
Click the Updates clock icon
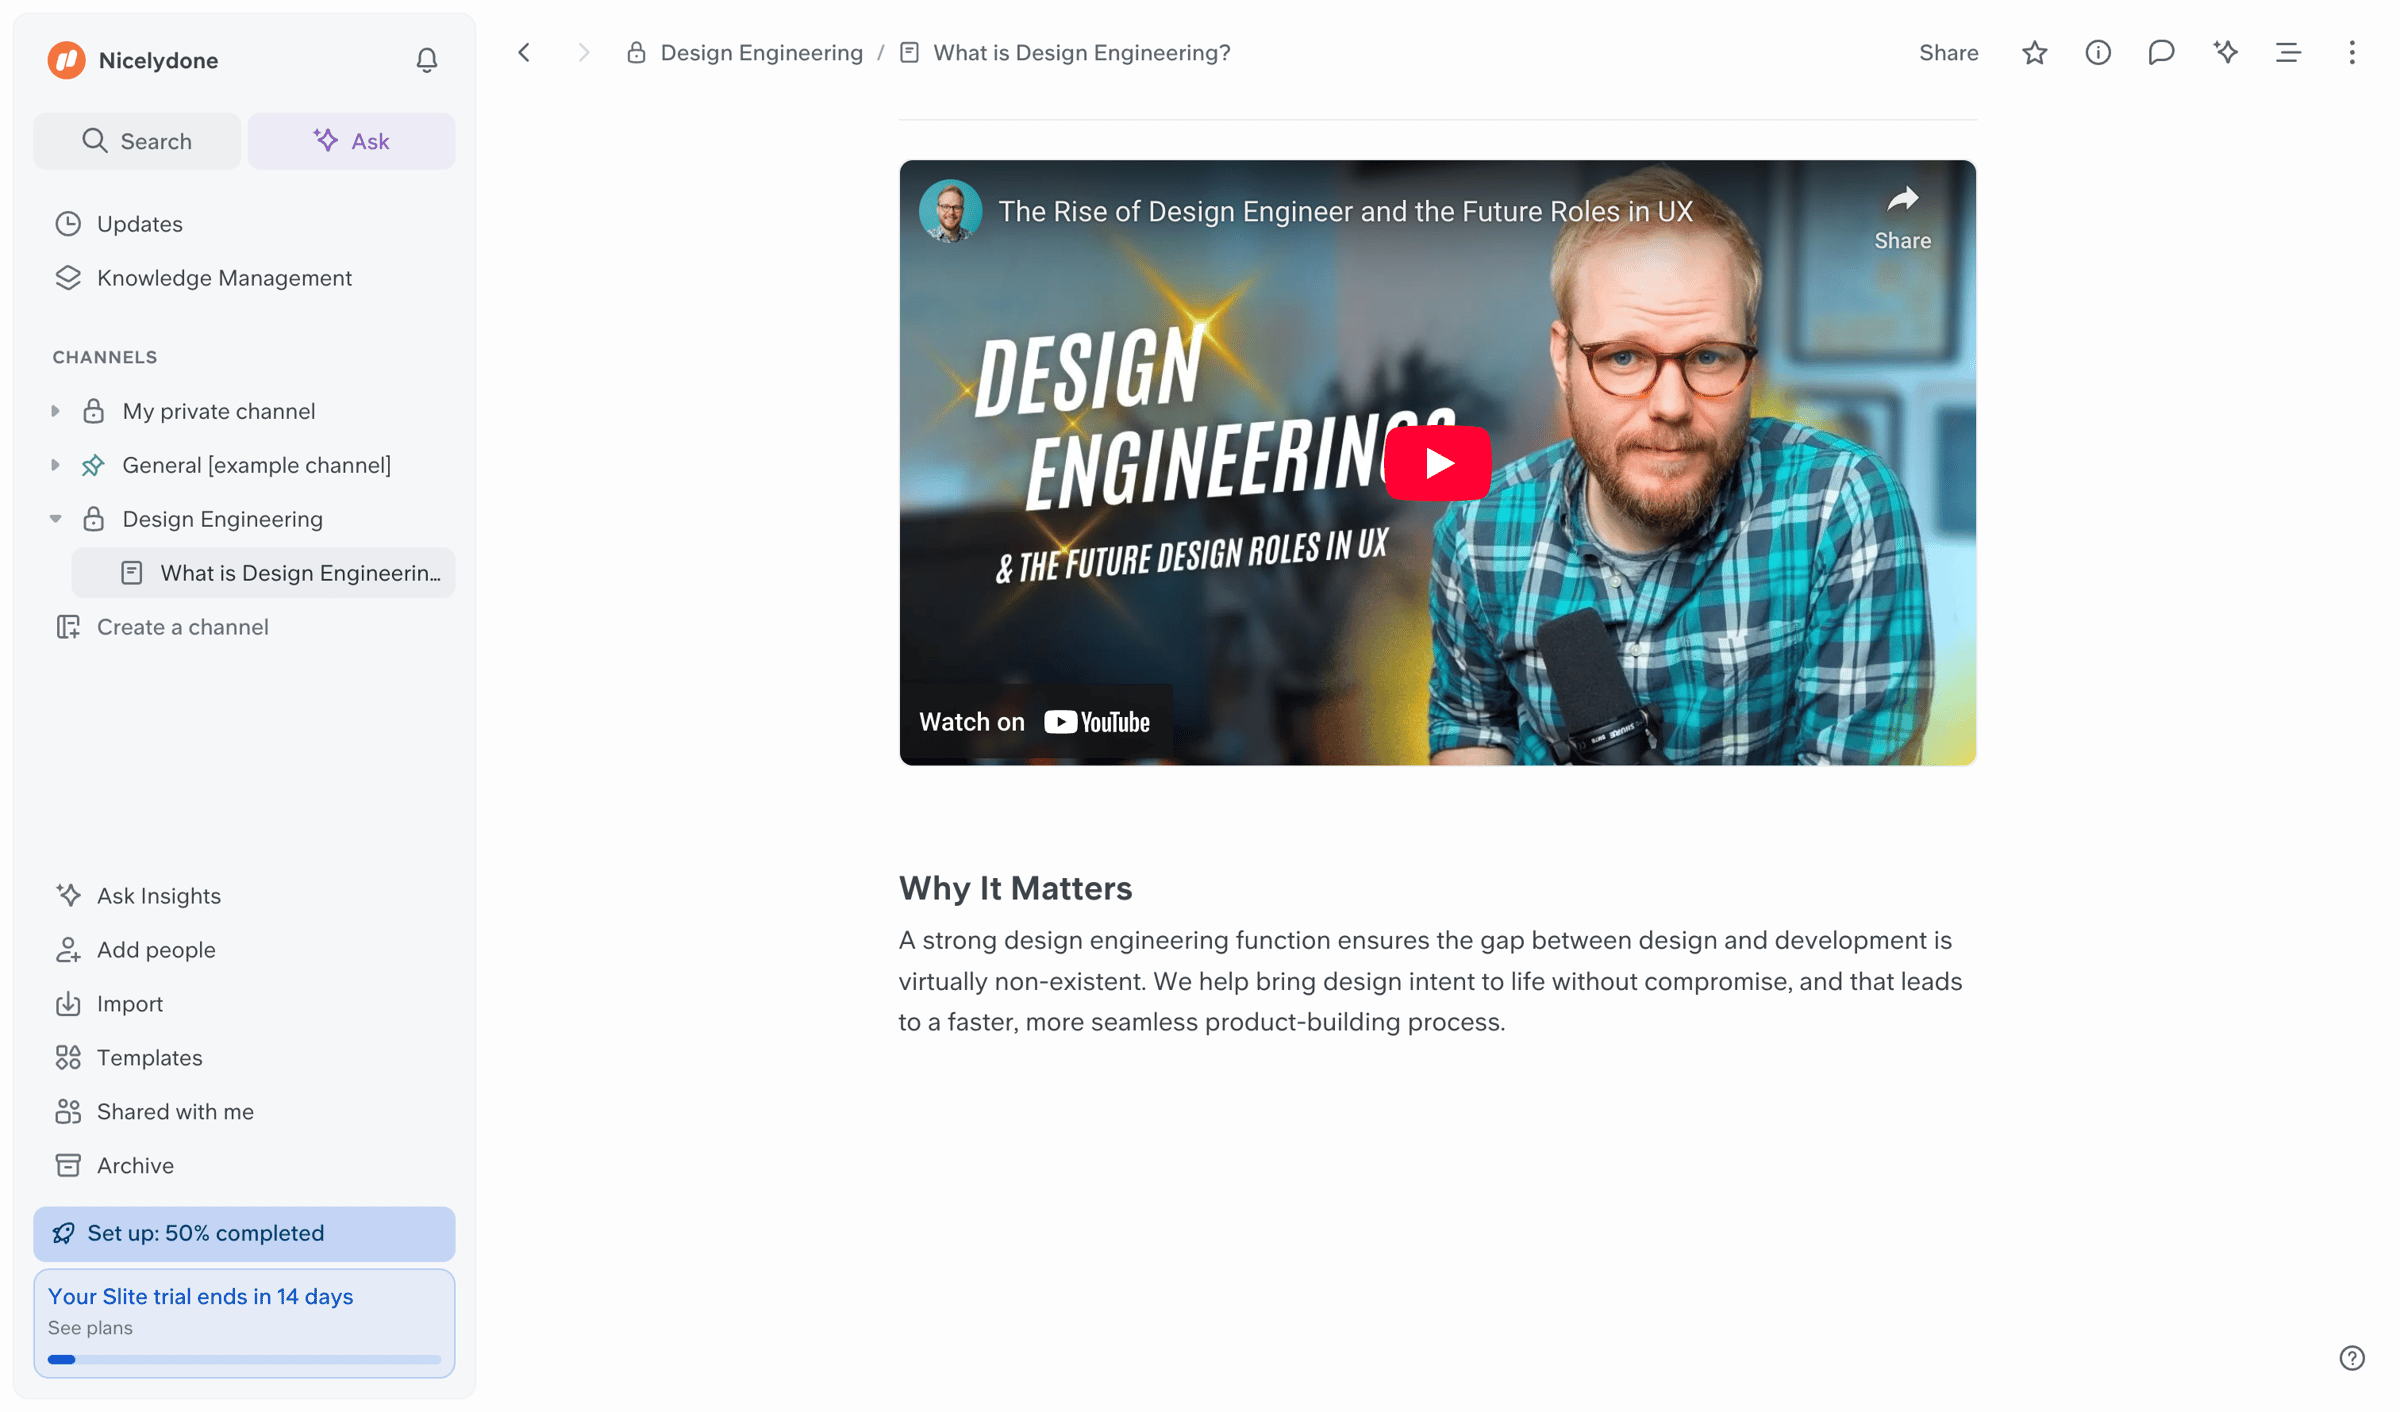coord(68,224)
